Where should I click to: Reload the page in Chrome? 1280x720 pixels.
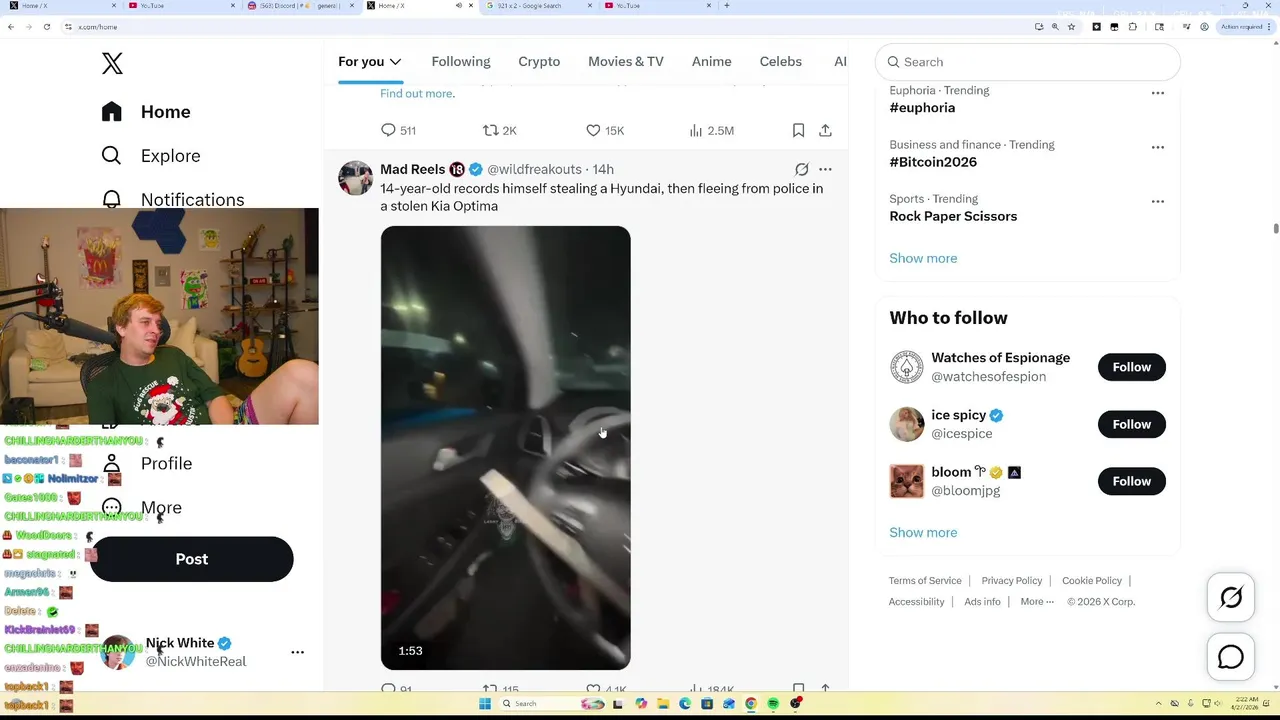click(x=47, y=27)
